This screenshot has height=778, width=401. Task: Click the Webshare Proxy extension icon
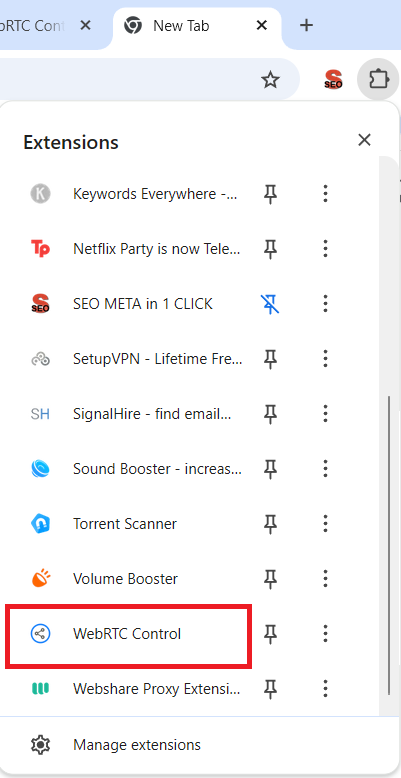click(40, 689)
